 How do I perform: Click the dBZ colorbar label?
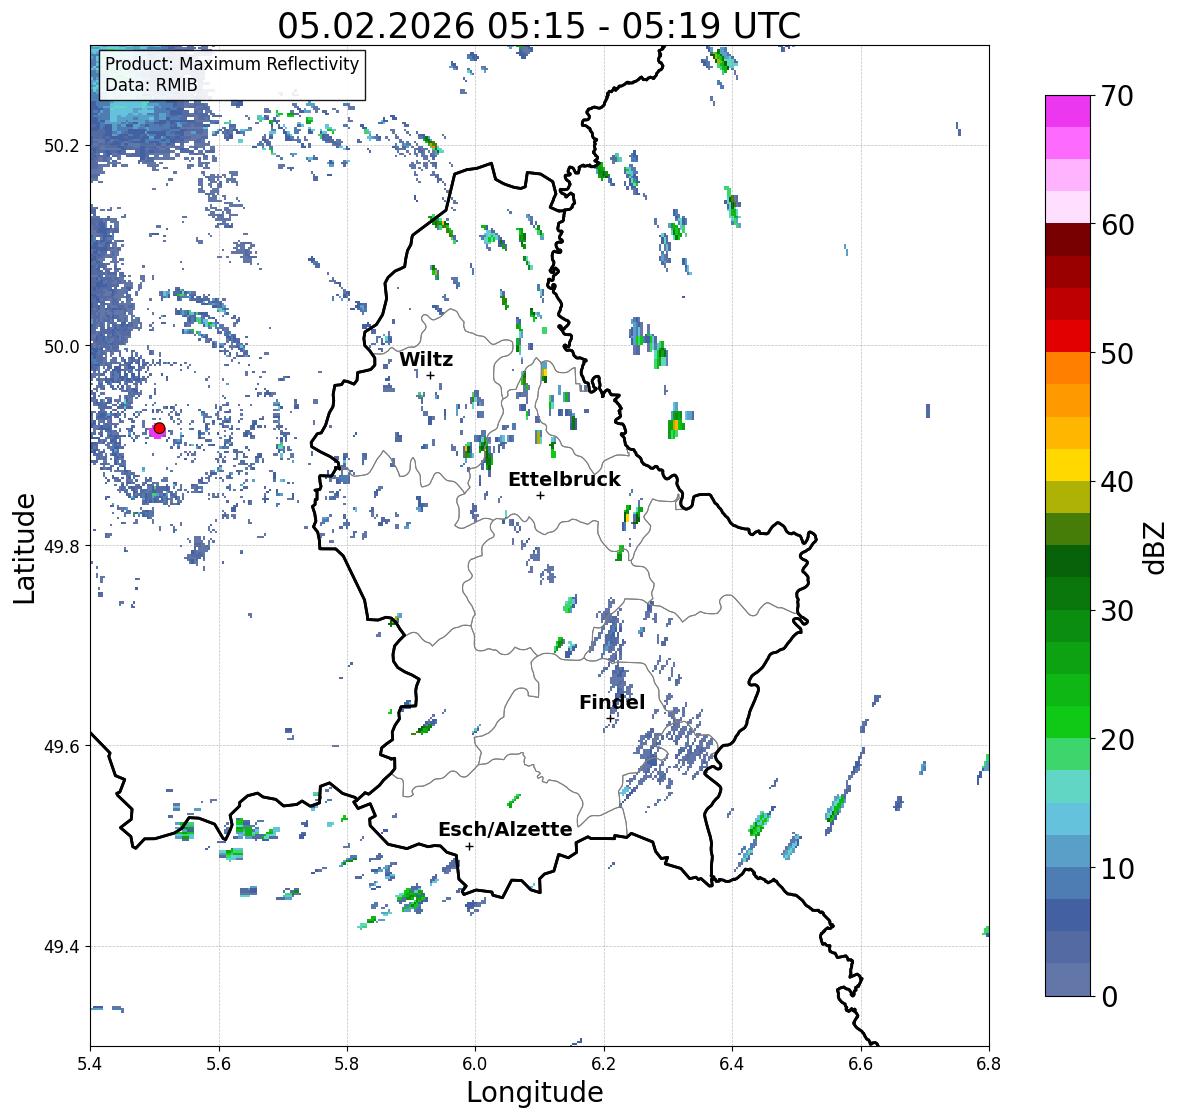coord(1154,547)
